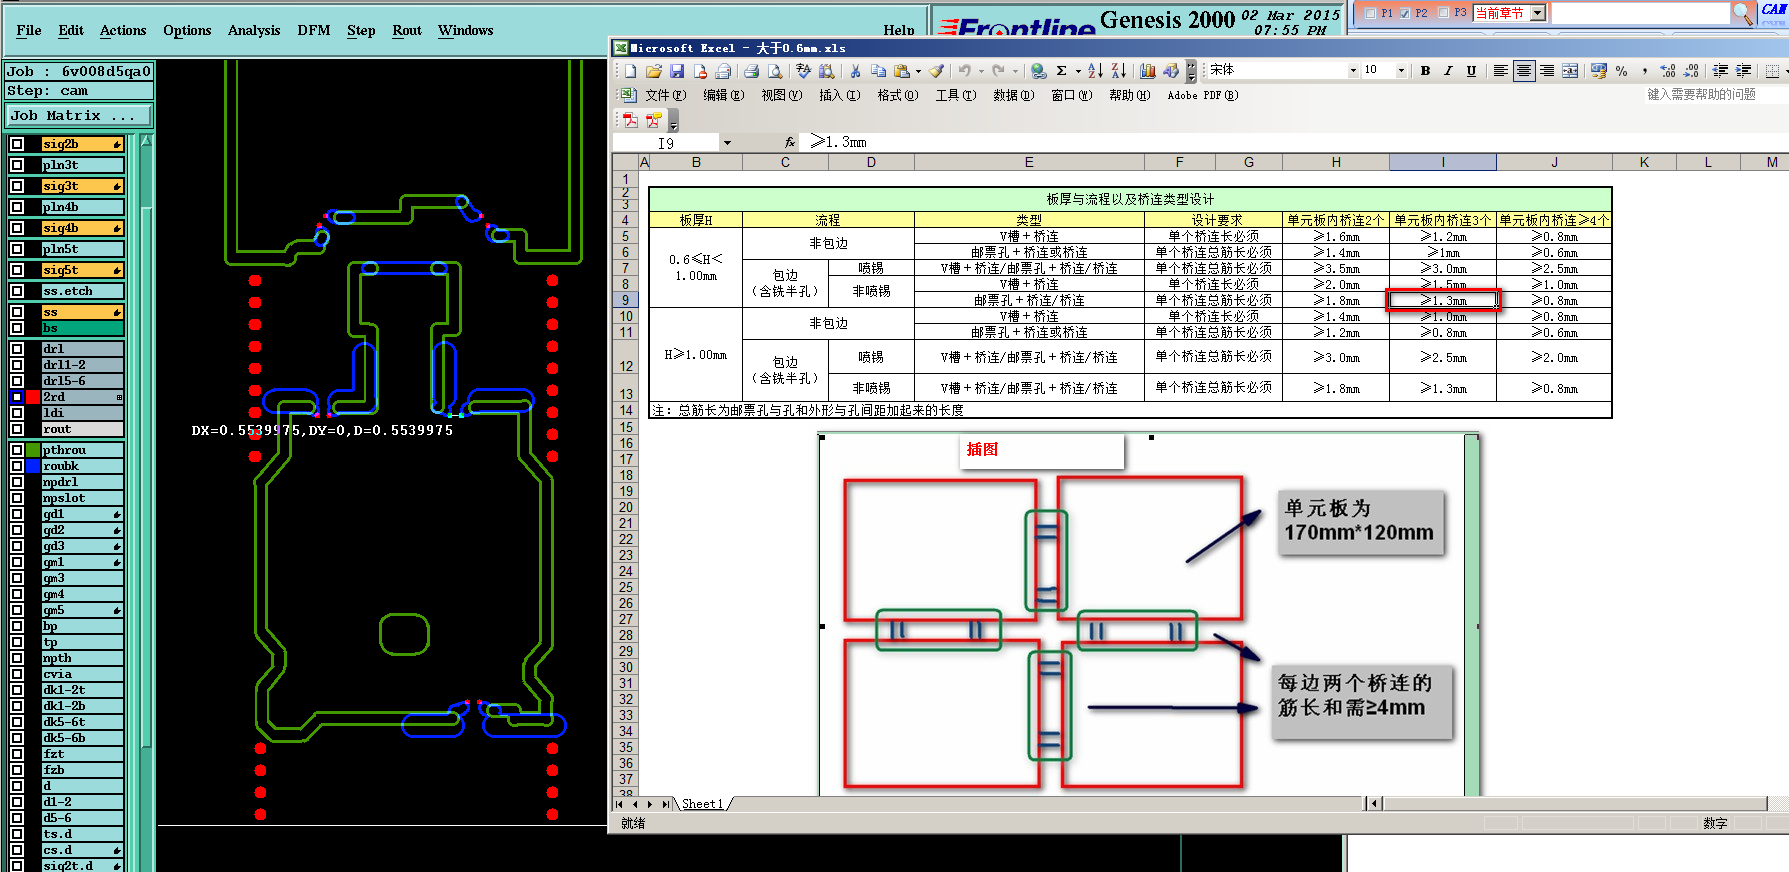Open the Name Box dropdown next to I9
The width and height of the screenshot is (1789, 872).
click(727, 143)
